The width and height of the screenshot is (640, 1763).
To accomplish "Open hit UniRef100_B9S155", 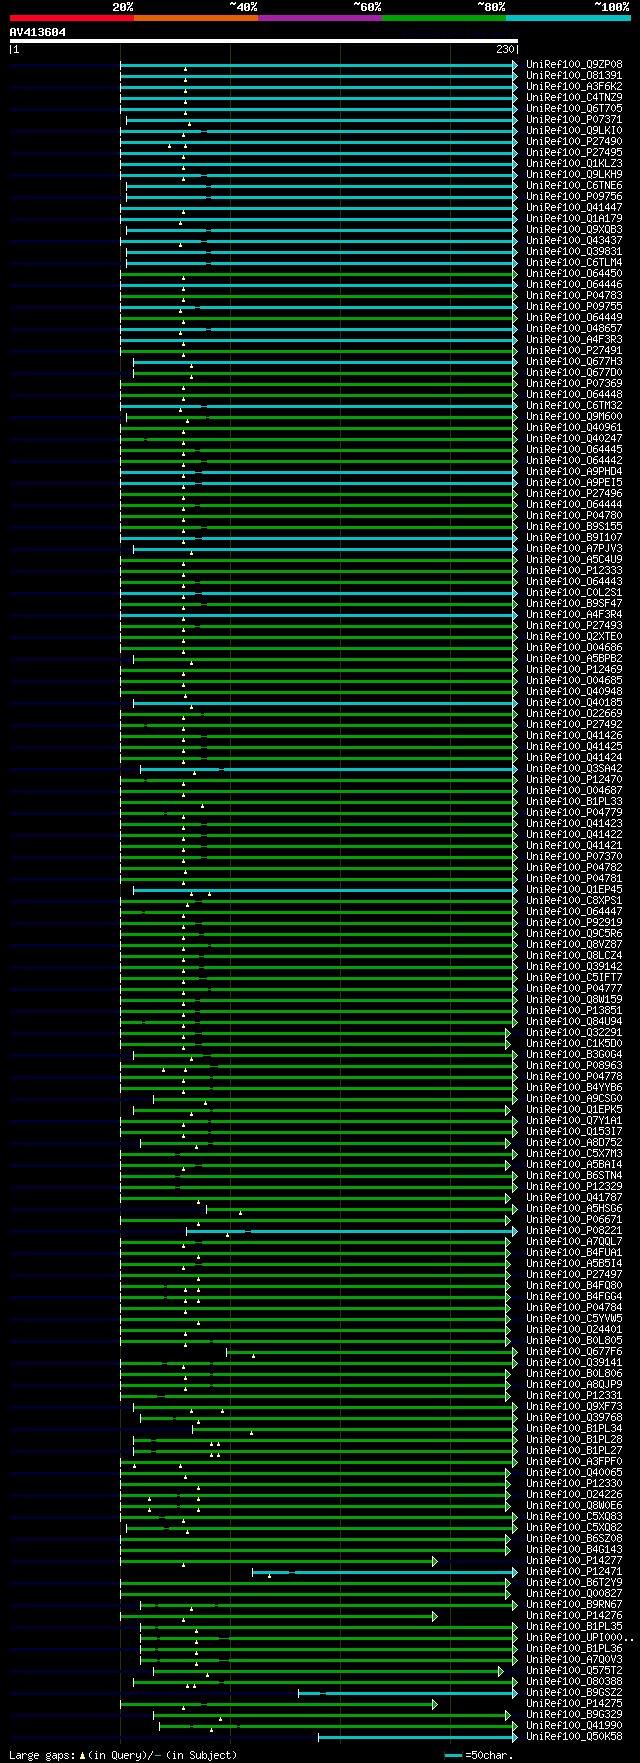I will tap(574, 527).
